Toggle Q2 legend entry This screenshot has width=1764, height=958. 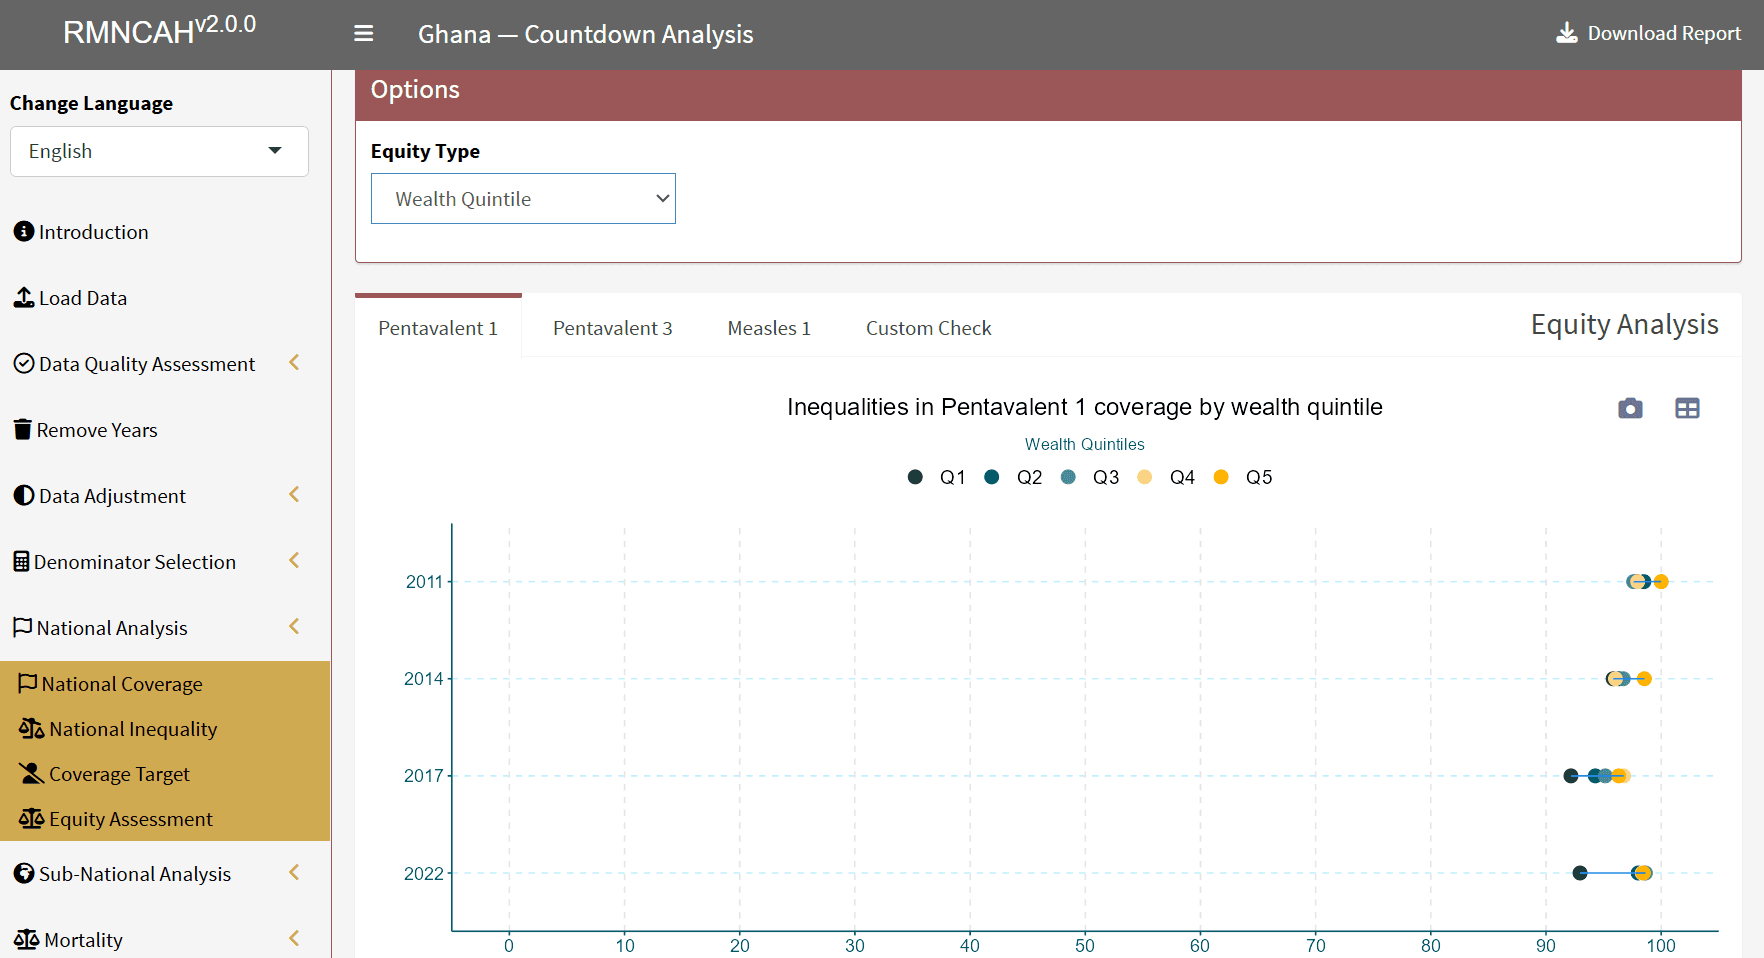(x=1013, y=477)
